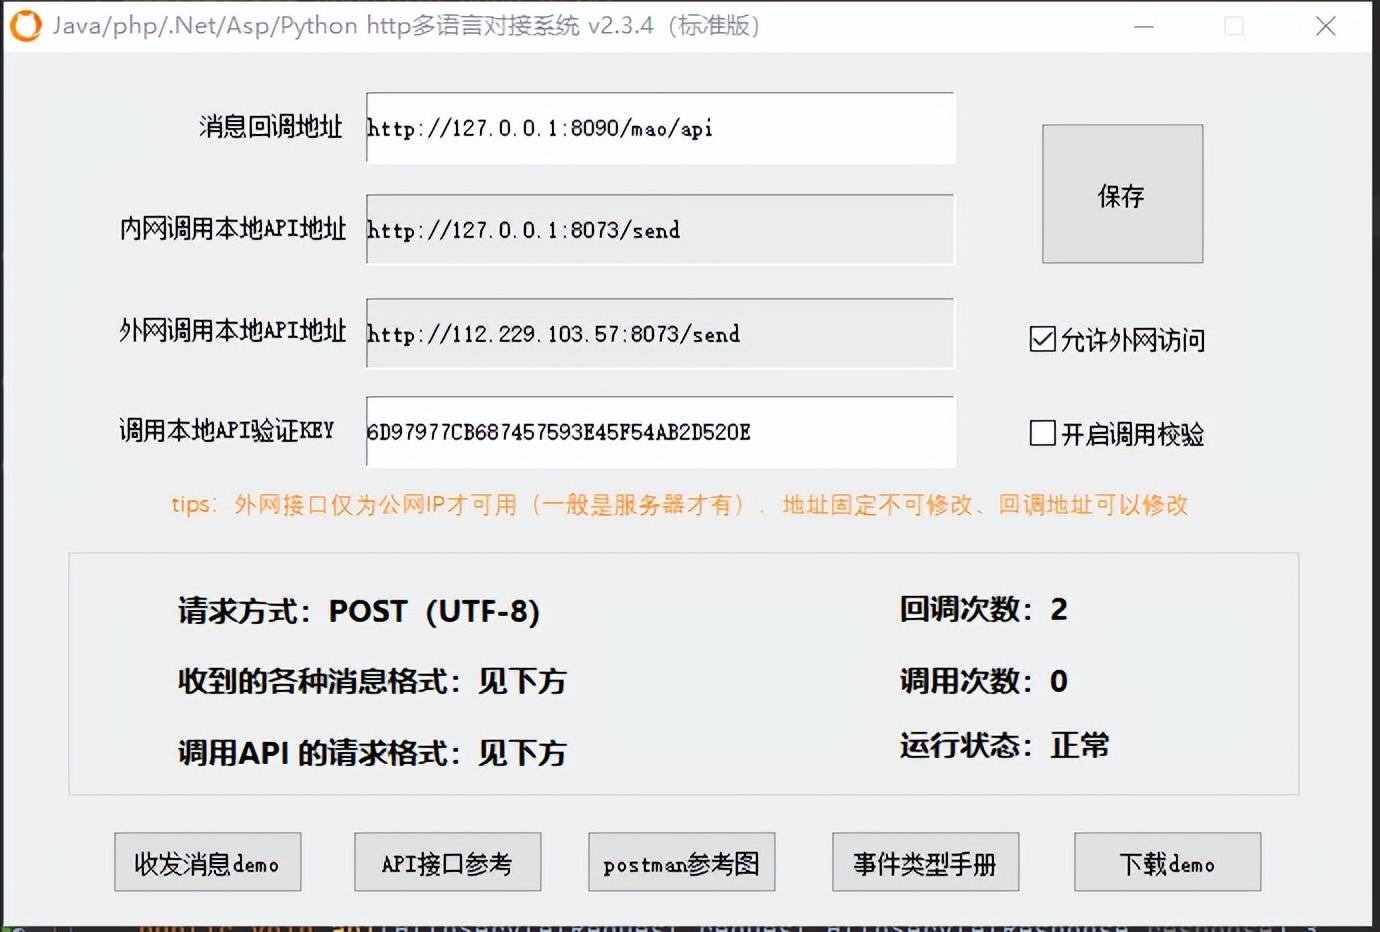Click the 保存 save button

point(1122,194)
